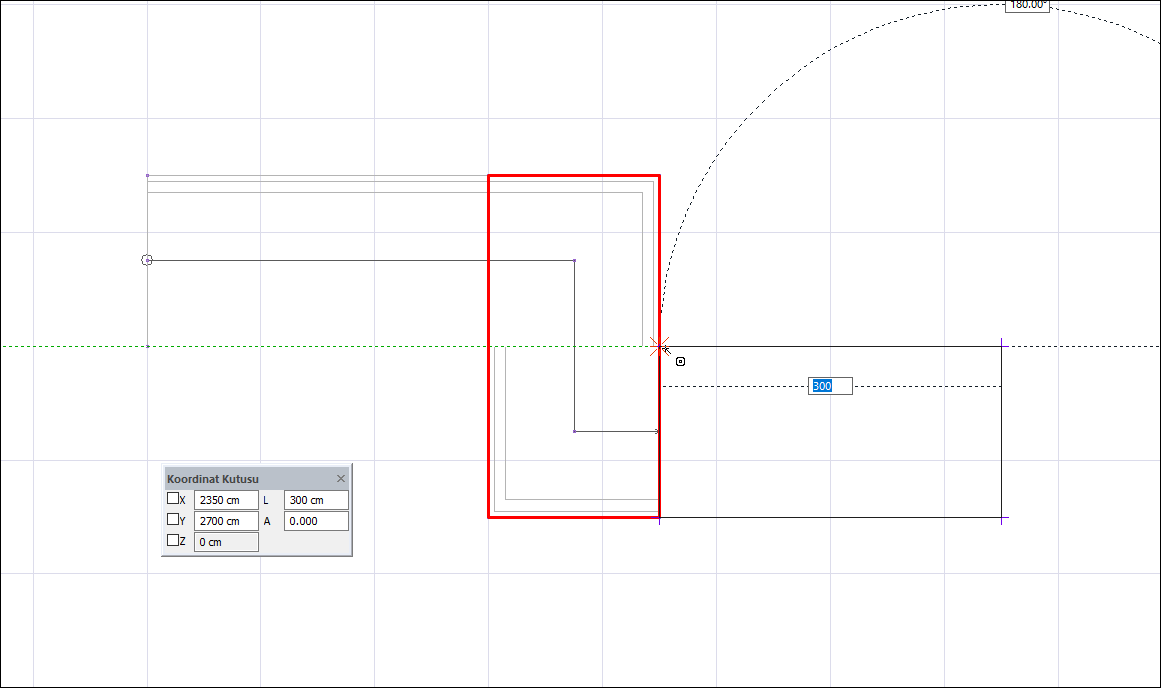Click the purple endpoint at rectangle's top-right corner

click(1003, 346)
